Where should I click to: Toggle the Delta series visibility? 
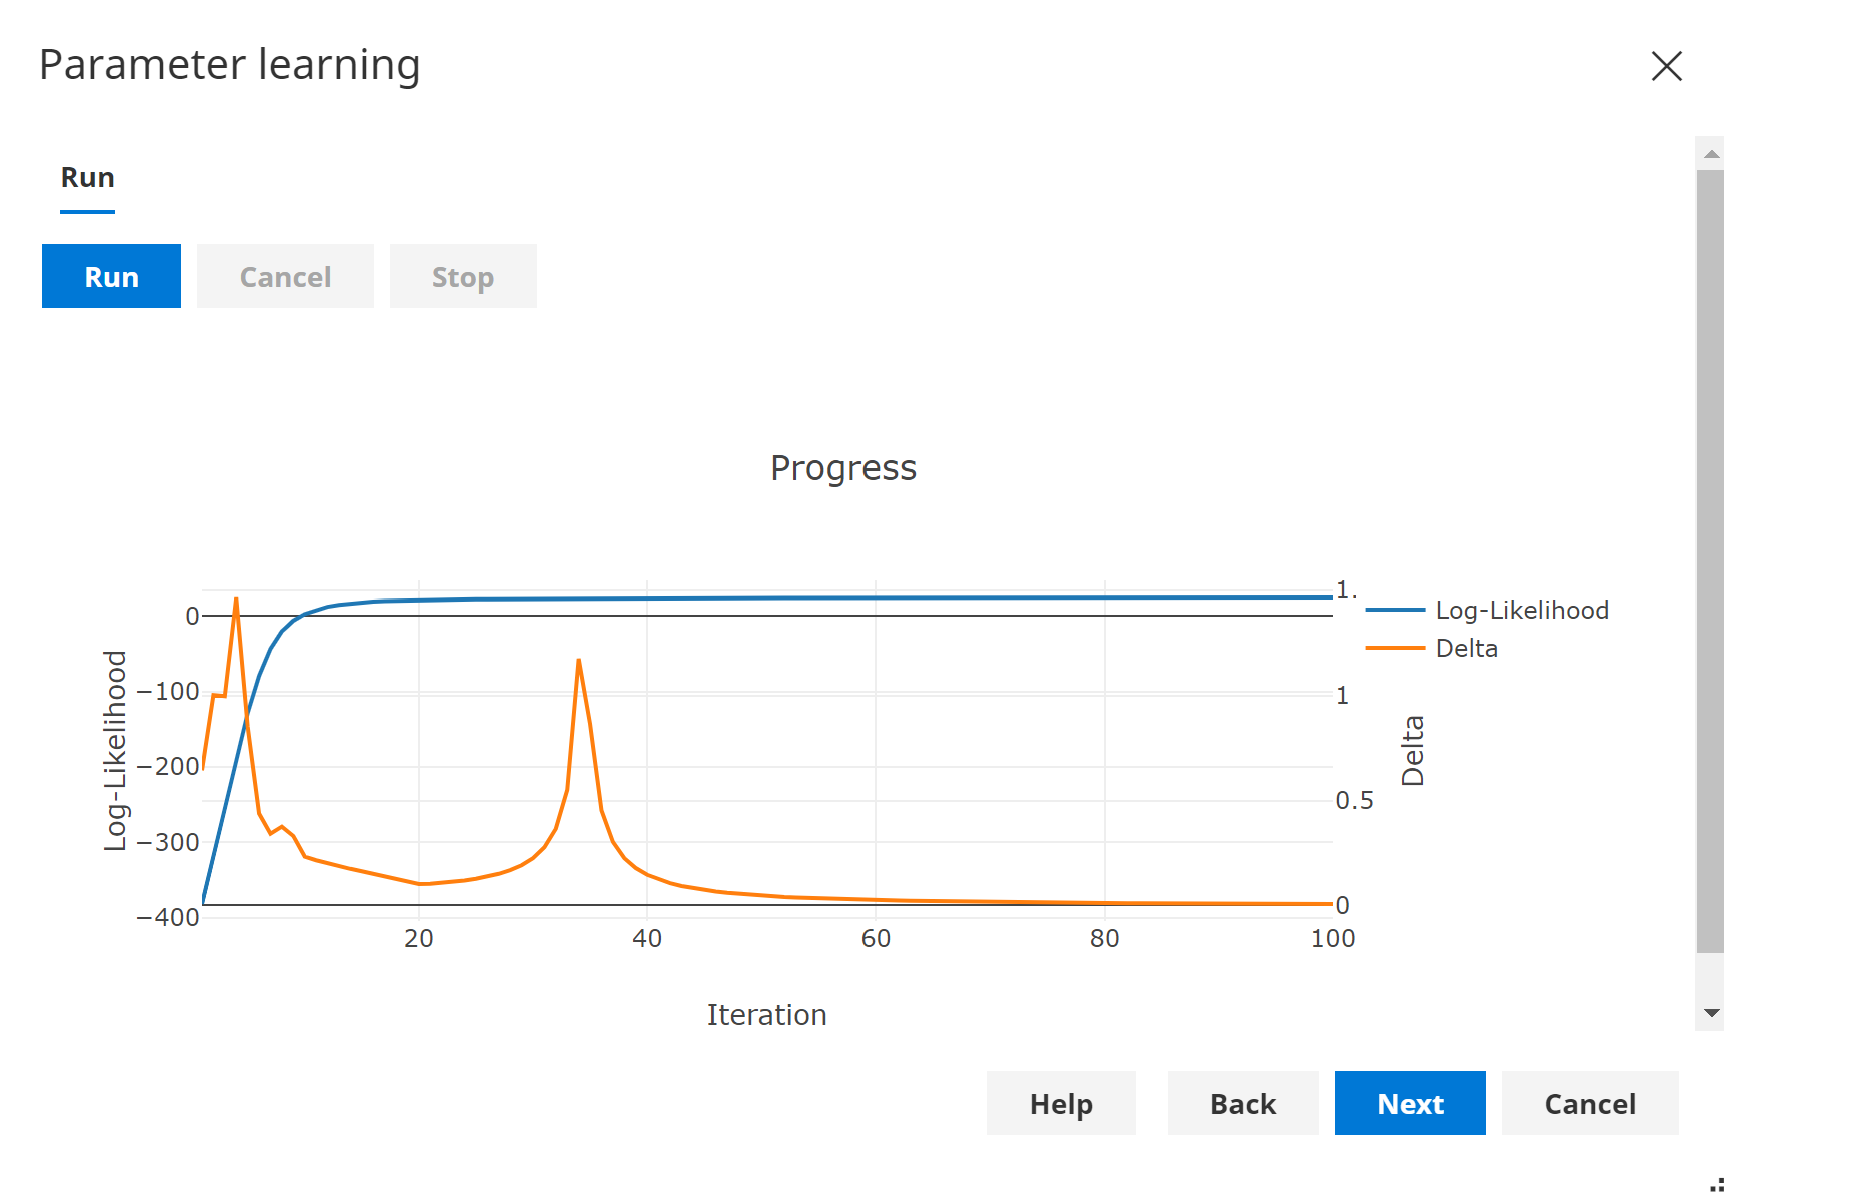(1466, 648)
